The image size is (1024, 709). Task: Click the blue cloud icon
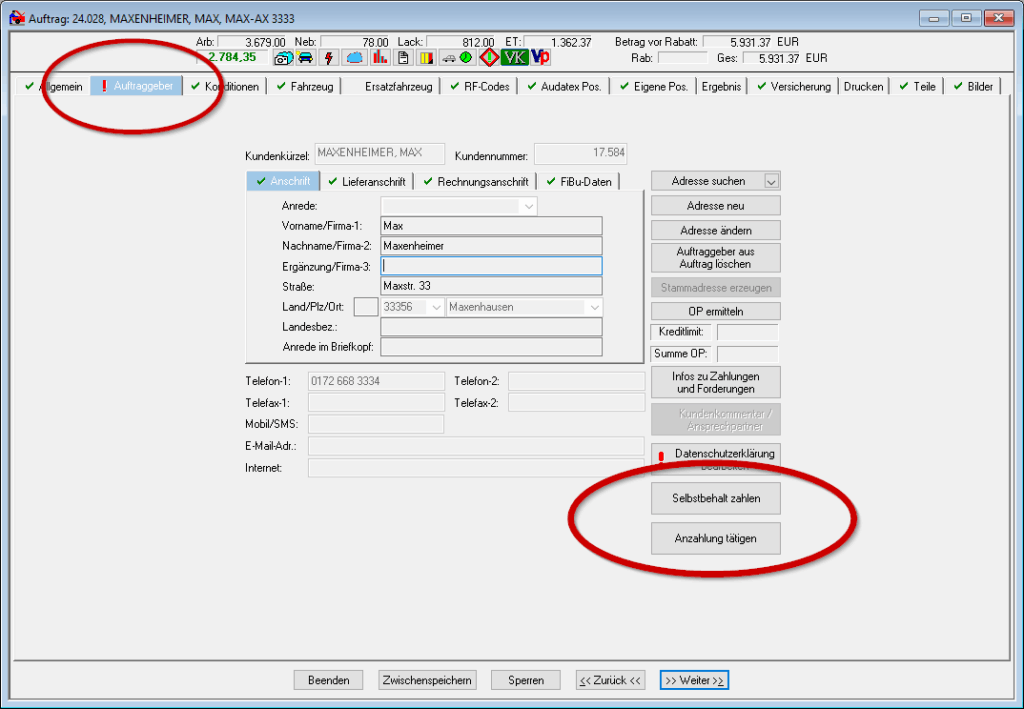[x=355, y=58]
